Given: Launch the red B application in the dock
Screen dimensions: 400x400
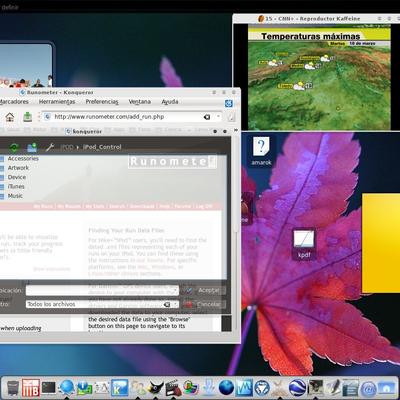Looking at the screenshot, I should [31, 388].
